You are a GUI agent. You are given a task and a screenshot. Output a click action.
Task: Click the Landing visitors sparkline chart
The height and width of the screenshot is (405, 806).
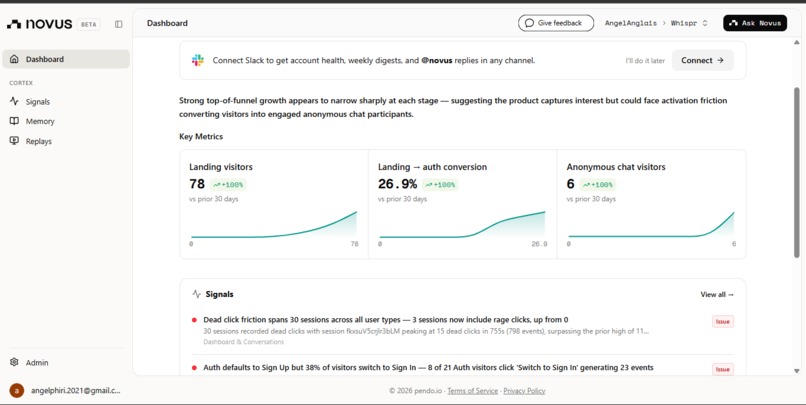click(274, 225)
